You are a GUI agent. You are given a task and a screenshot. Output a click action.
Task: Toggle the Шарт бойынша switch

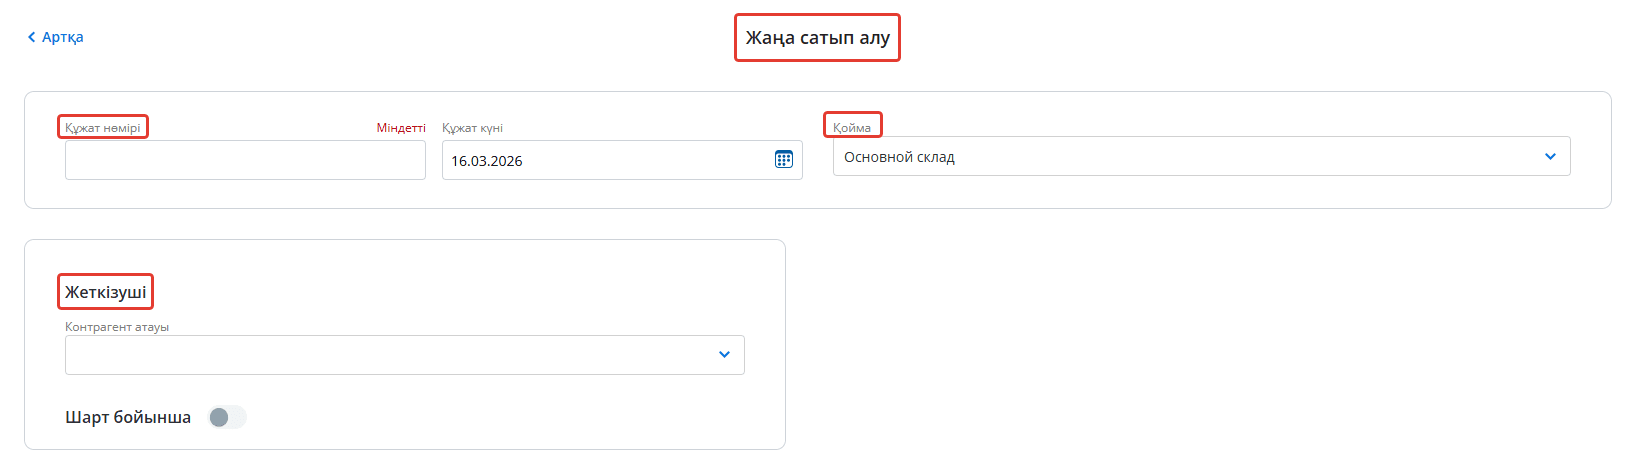click(226, 417)
